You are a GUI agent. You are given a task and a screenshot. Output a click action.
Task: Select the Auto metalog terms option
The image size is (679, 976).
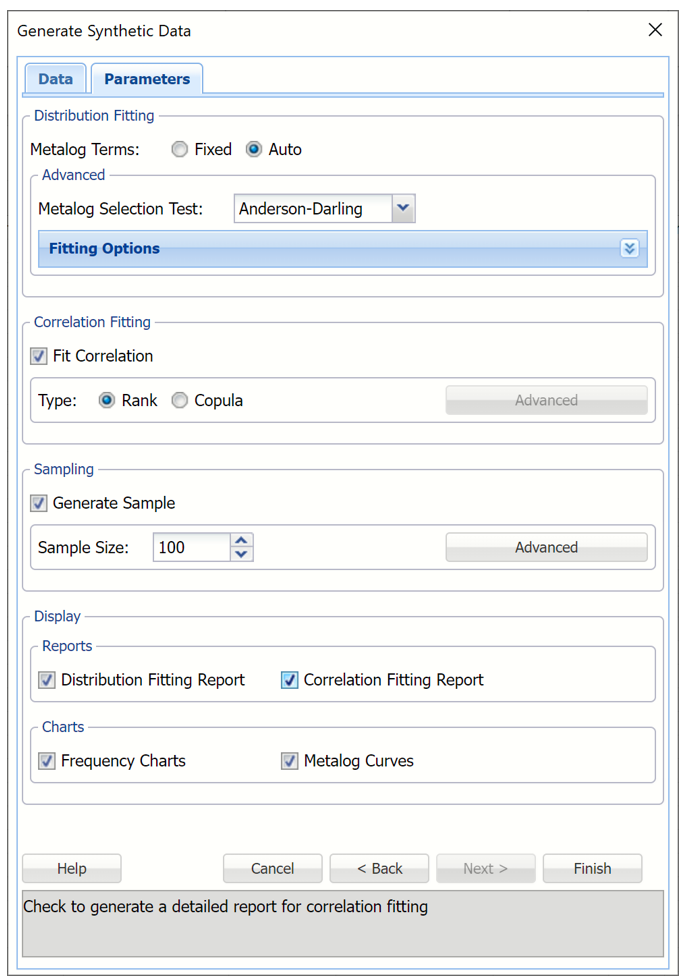(x=254, y=149)
